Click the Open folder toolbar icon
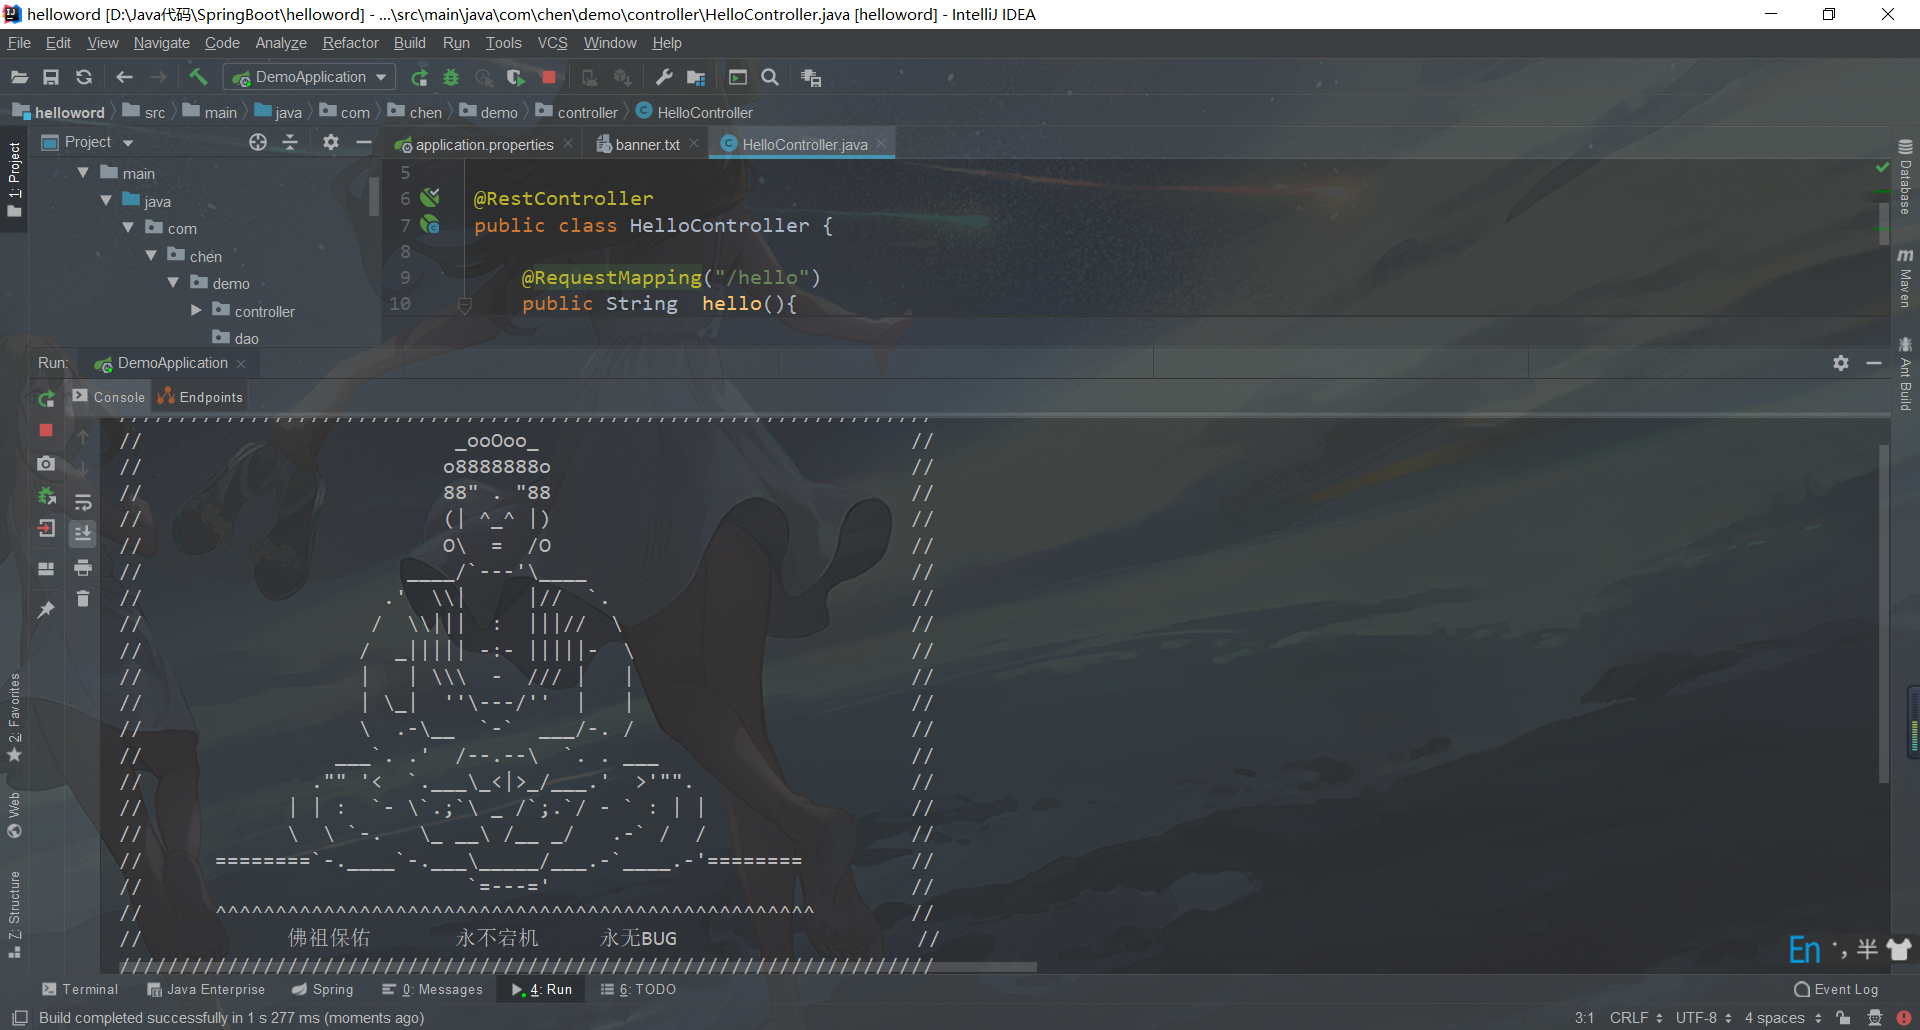The height and width of the screenshot is (1030, 1920). [19, 77]
